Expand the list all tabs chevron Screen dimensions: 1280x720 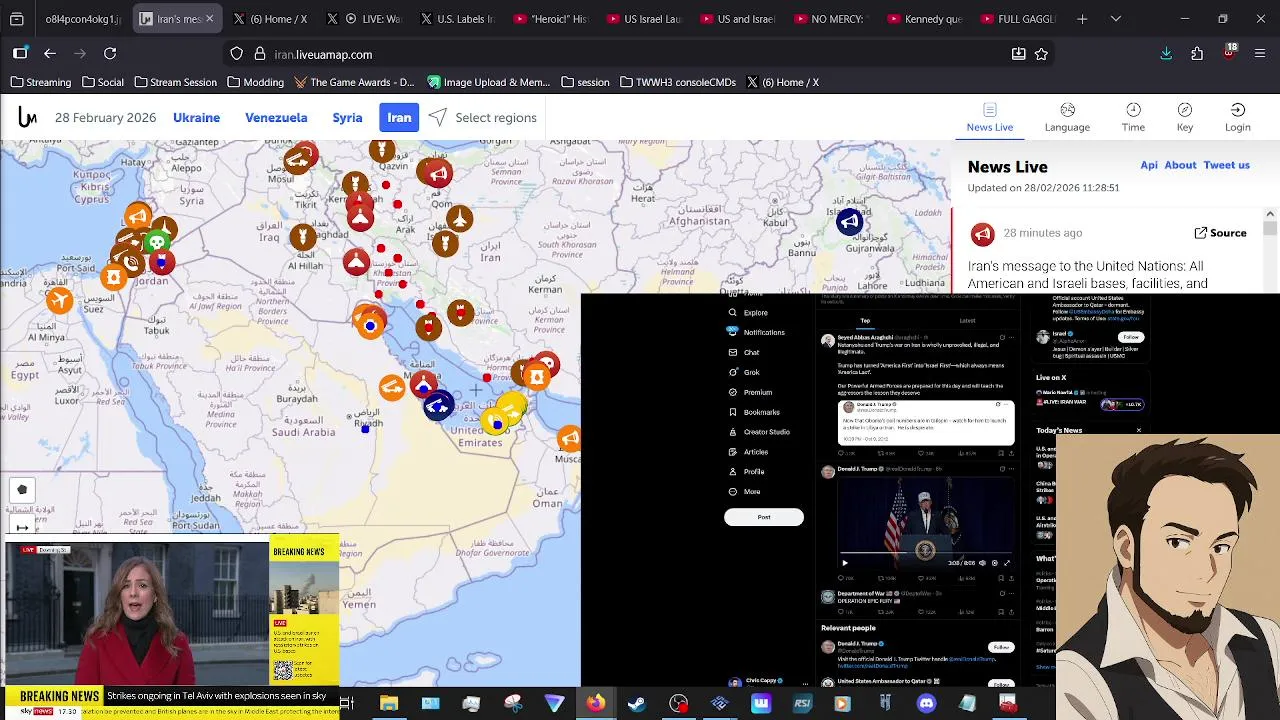pos(1116,19)
